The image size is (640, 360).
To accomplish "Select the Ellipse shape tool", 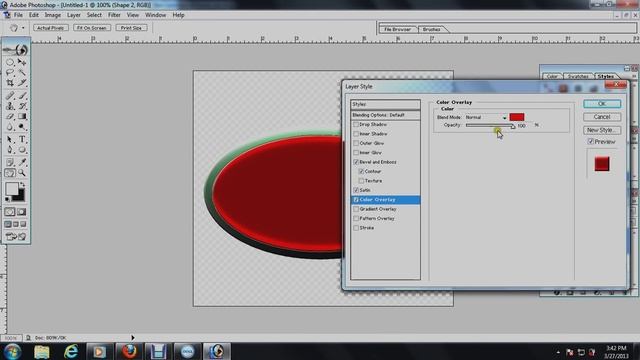I will [x=22, y=150].
